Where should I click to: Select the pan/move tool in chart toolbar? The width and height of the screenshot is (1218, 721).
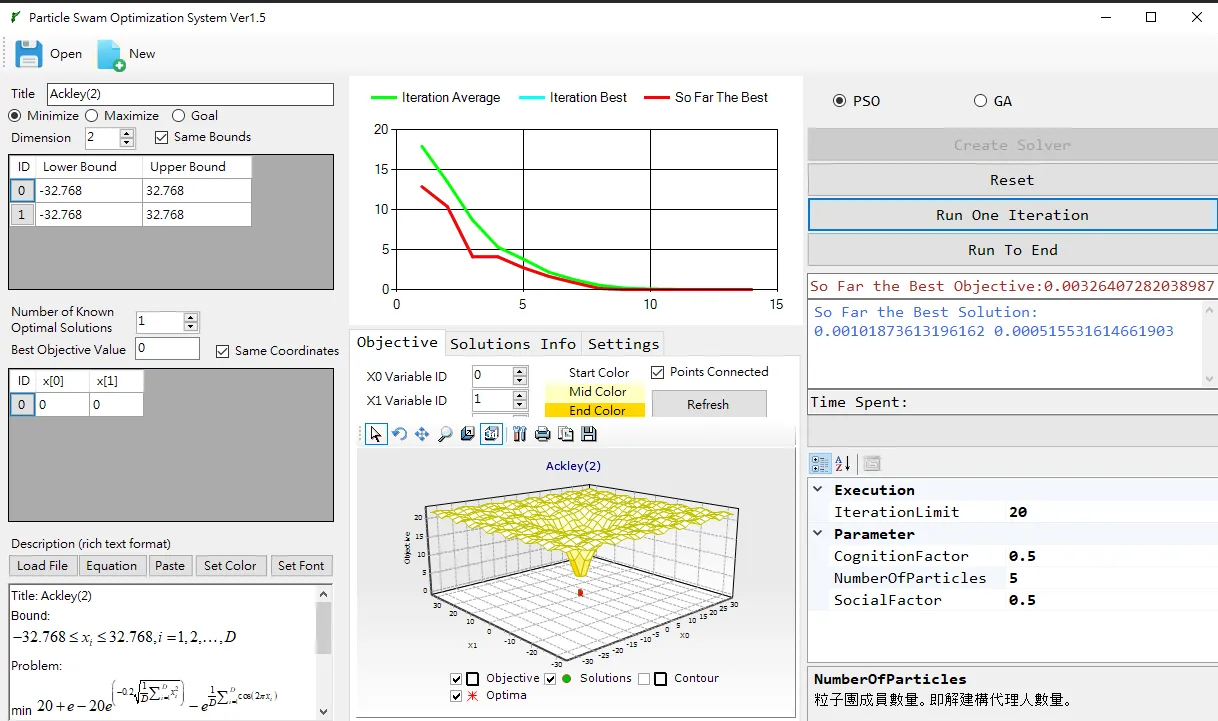click(422, 434)
